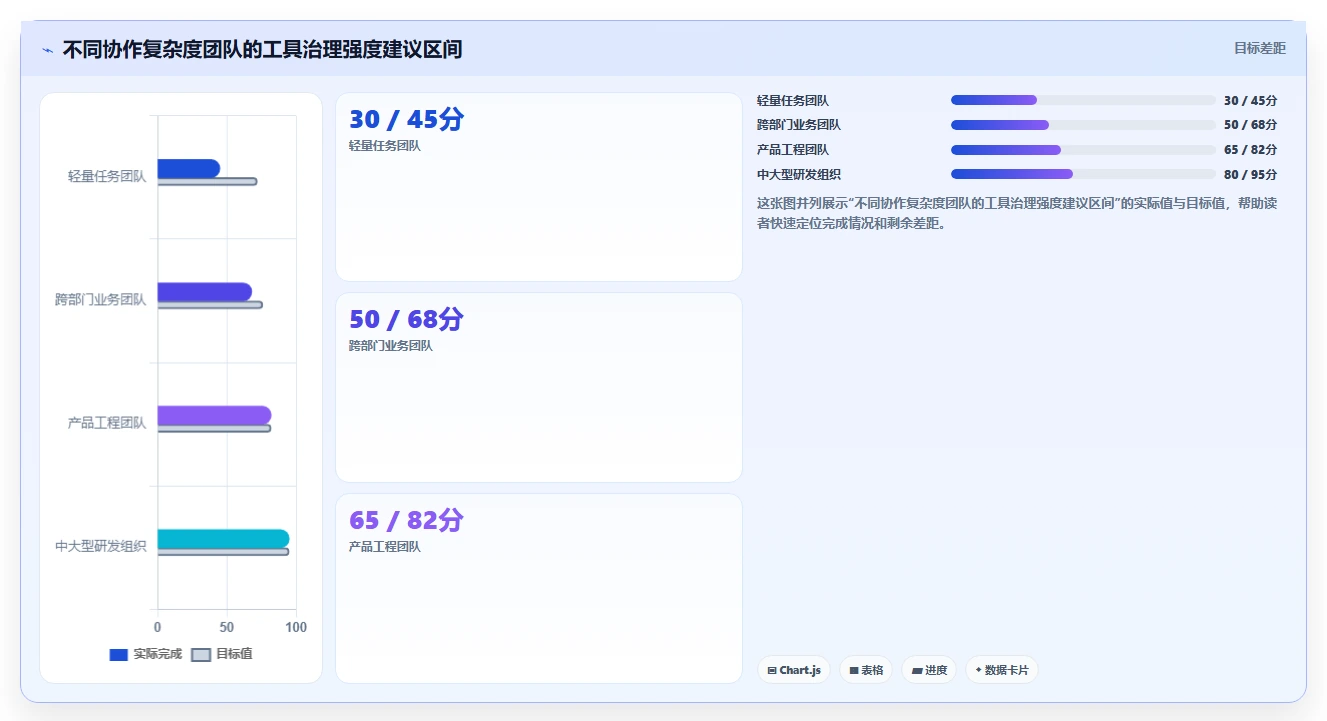1327x721 pixels.
Task: Click the 30 / 45分 data card
Action: [539, 187]
